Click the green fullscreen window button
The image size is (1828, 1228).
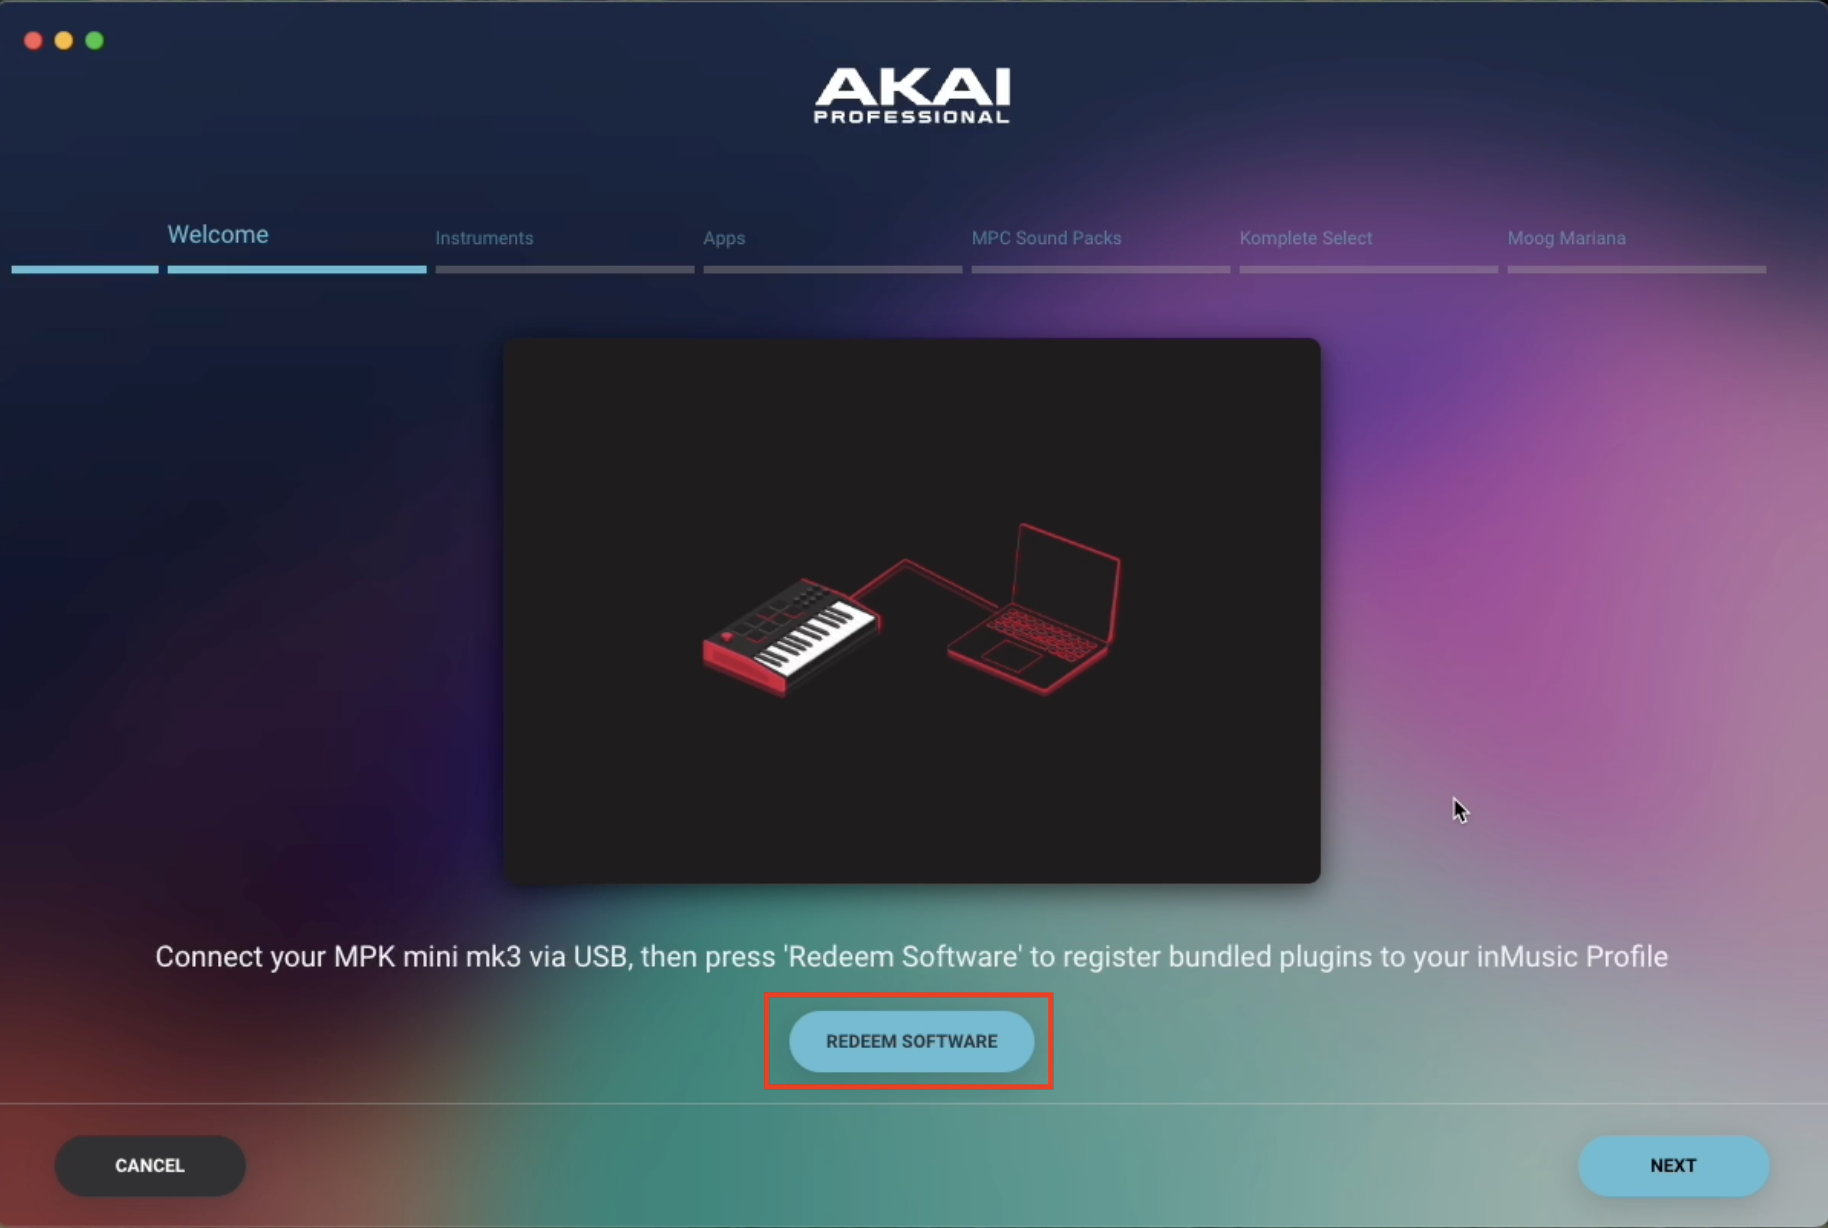coord(95,40)
